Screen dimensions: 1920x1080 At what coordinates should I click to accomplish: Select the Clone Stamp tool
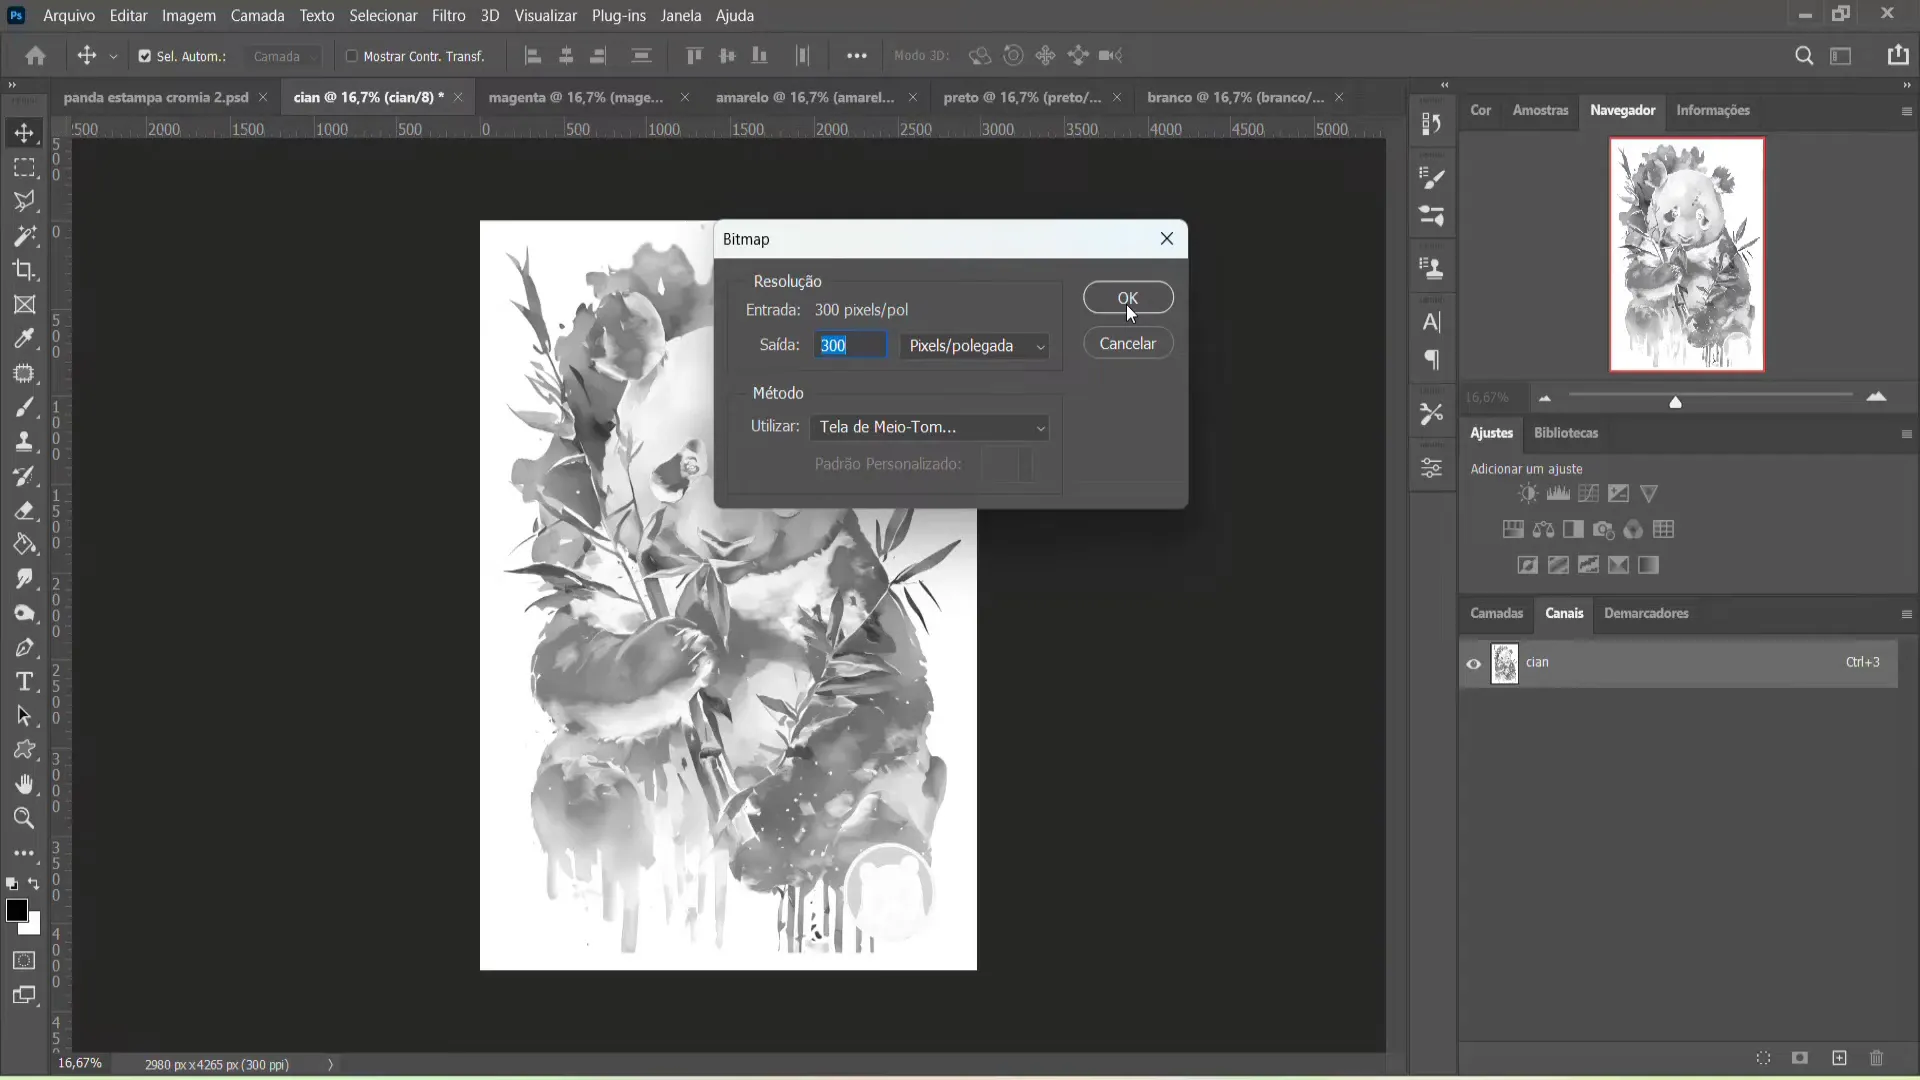(x=24, y=442)
